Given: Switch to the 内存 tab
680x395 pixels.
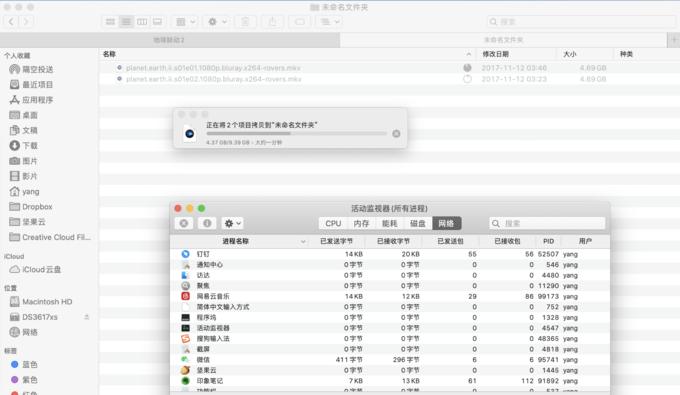Looking at the screenshot, I should tap(361, 223).
